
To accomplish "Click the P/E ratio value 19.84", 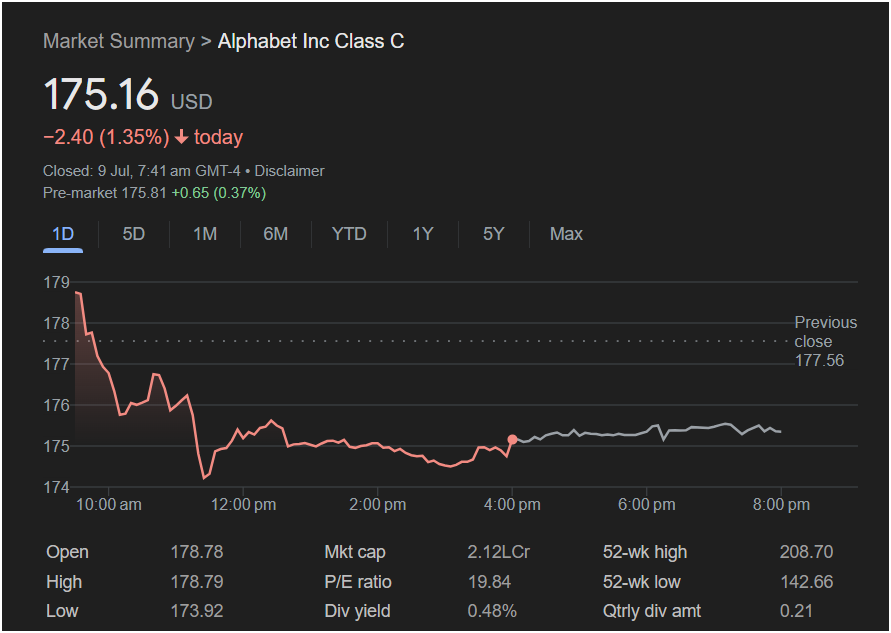I will pos(485,582).
